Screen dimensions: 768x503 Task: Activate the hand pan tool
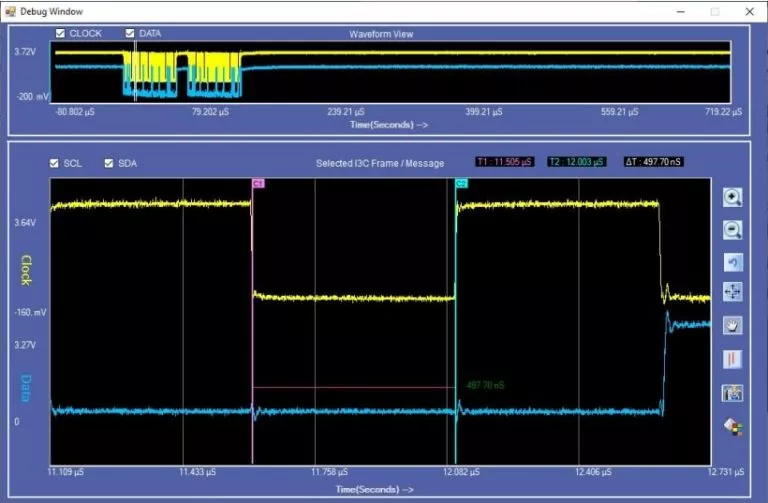pyautogui.click(x=733, y=325)
